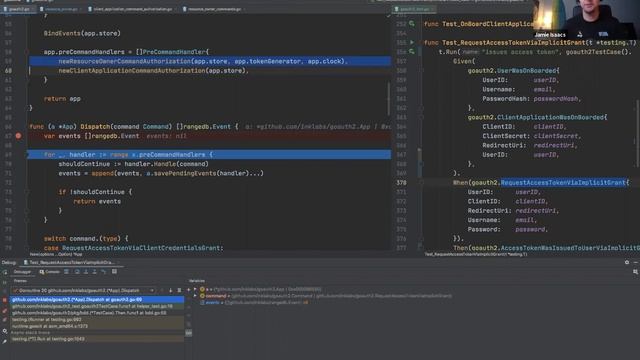Click the Rerun debug session icon
Viewport: 640px width, 360px height.
click(4, 272)
